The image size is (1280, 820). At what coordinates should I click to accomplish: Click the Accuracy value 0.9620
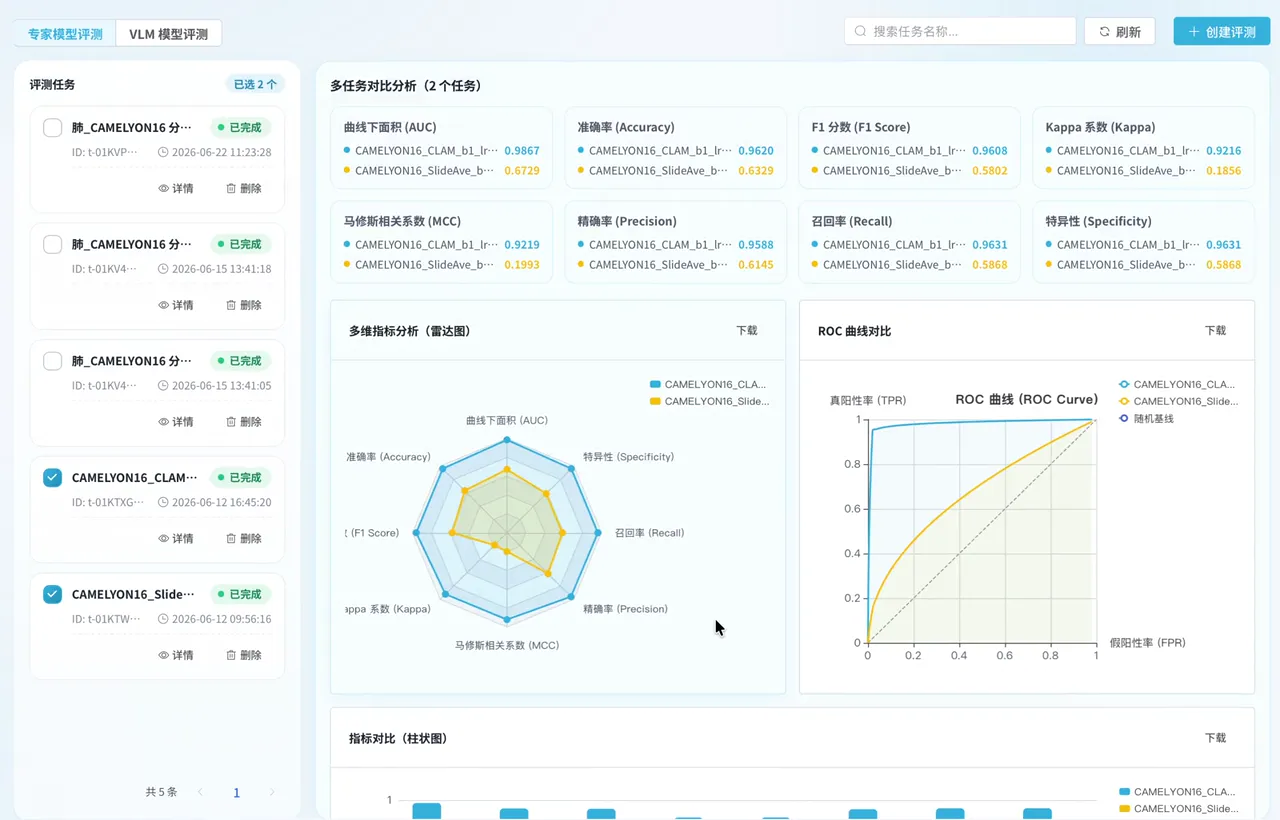(756, 151)
